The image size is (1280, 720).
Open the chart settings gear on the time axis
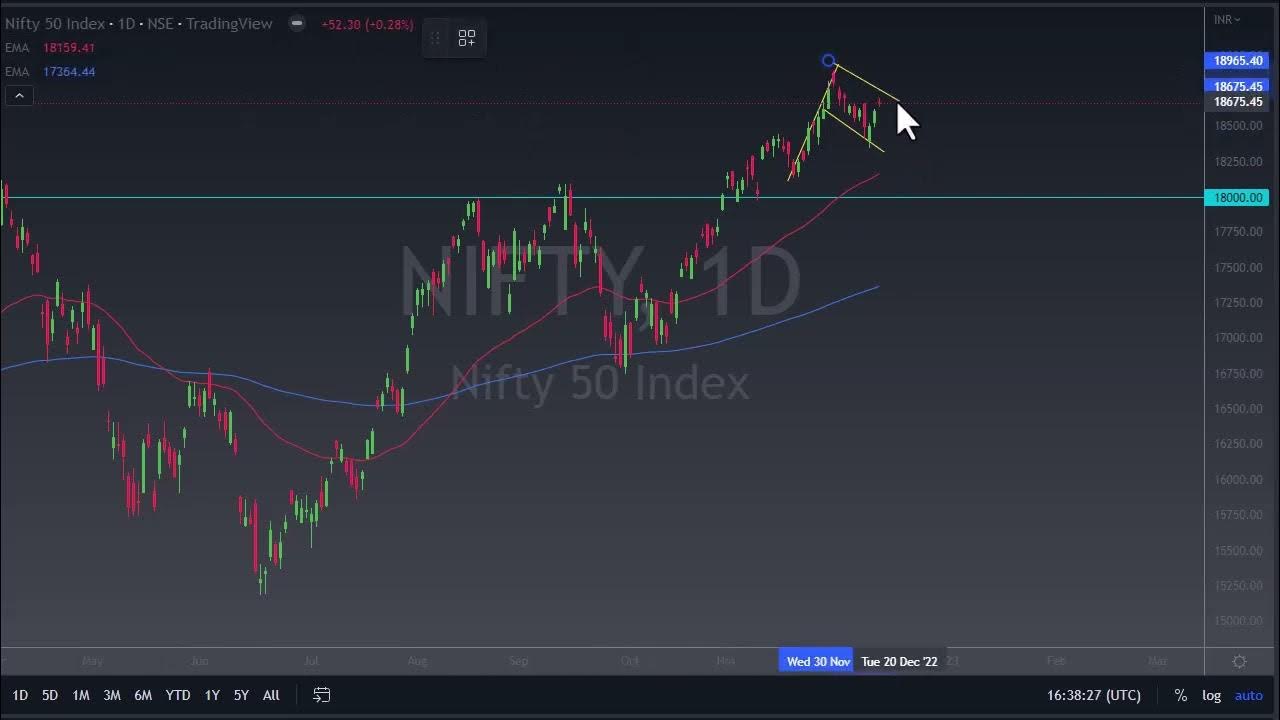coord(1239,661)
